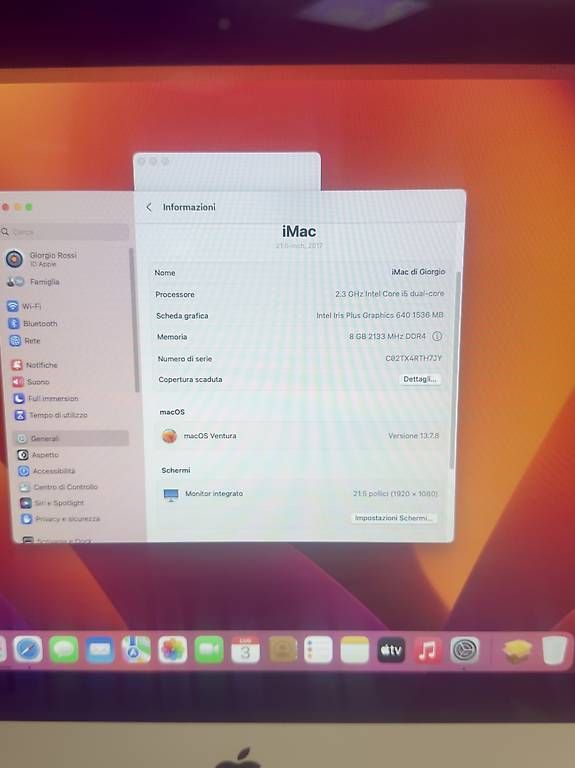Image resolution: width=575 pixels, height=768 pixels.
Task: Click the 8 GB 2133 MHz DDR4 value
Action: (x=387, y=336)
